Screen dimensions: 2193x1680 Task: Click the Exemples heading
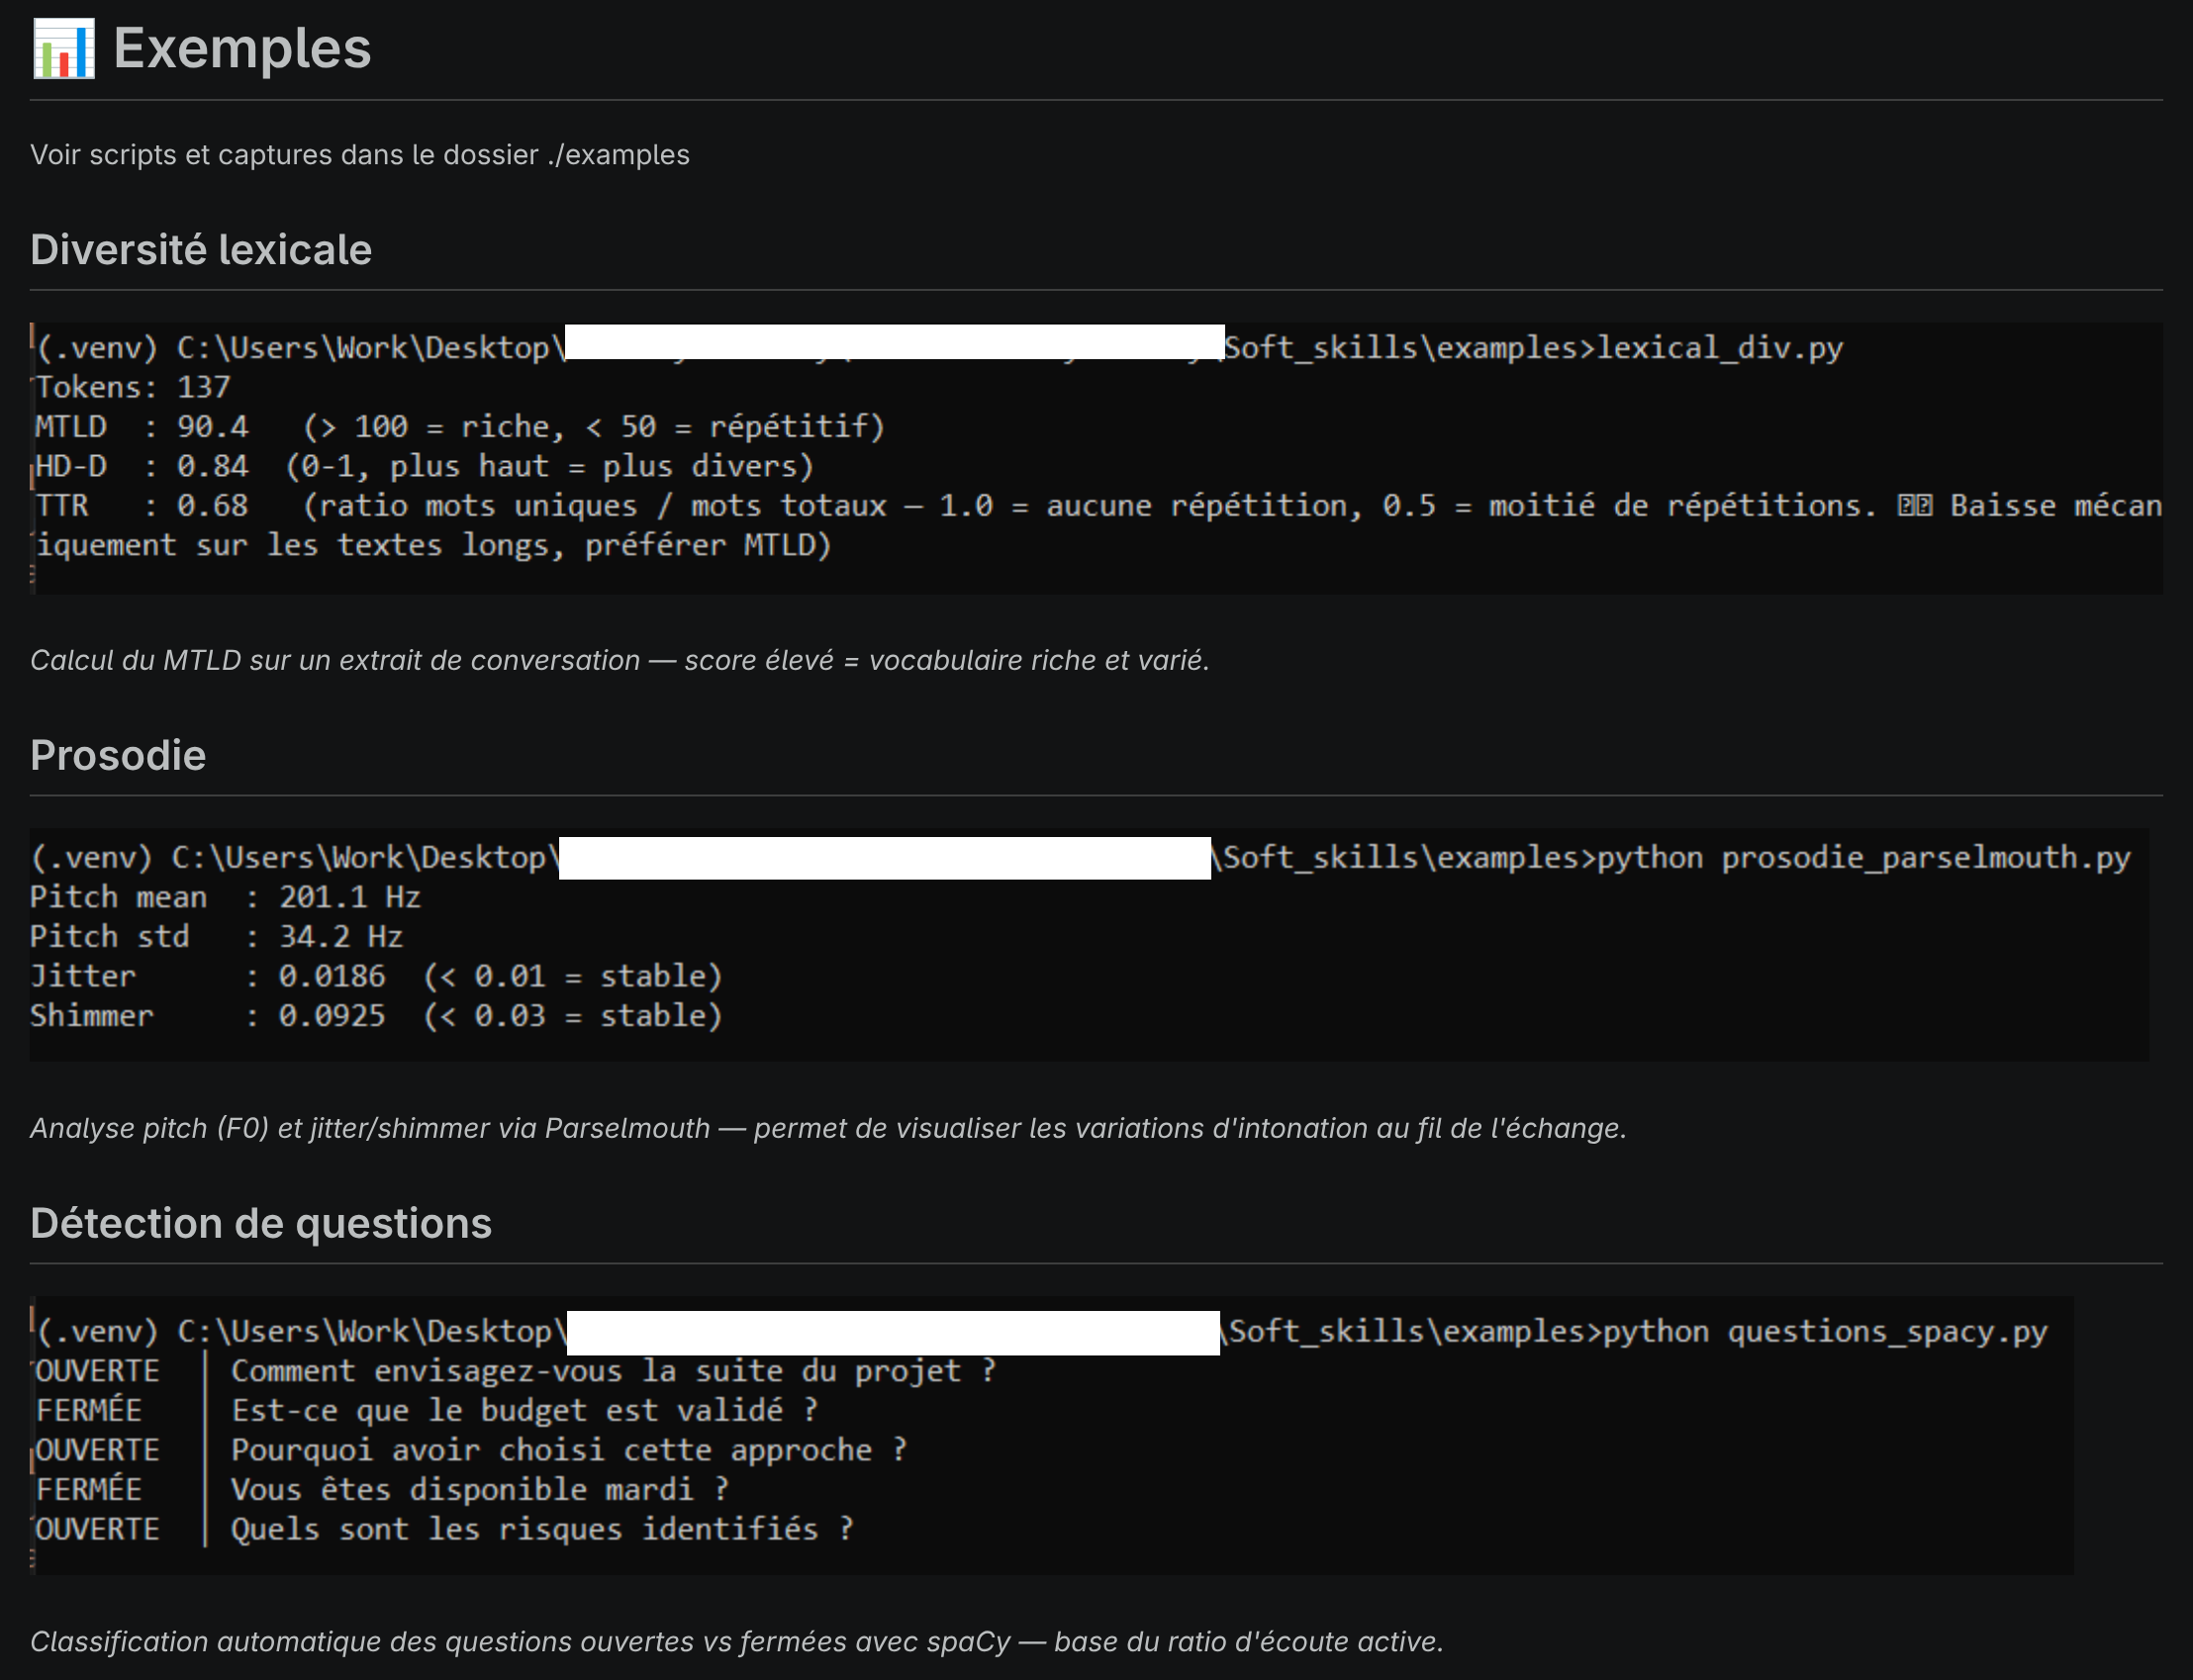point(241,48)
